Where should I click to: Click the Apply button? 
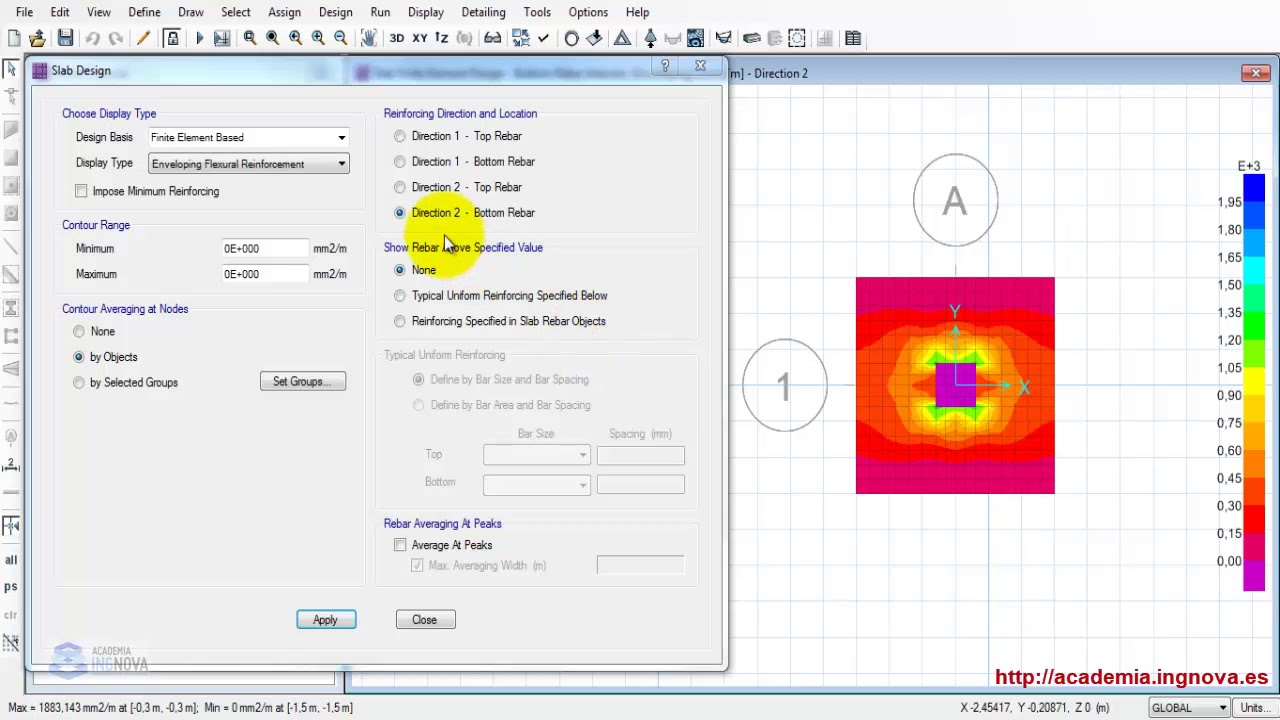[325, 620]
